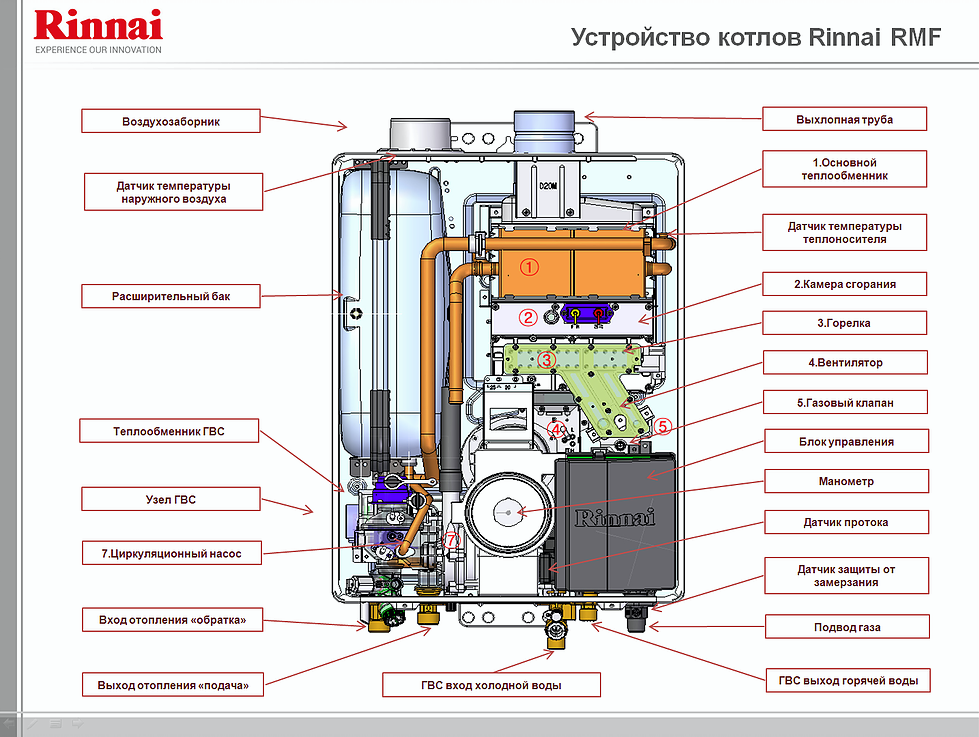Open the slideshow options menu icon
The image size is (979, 737).
point(55,723)
